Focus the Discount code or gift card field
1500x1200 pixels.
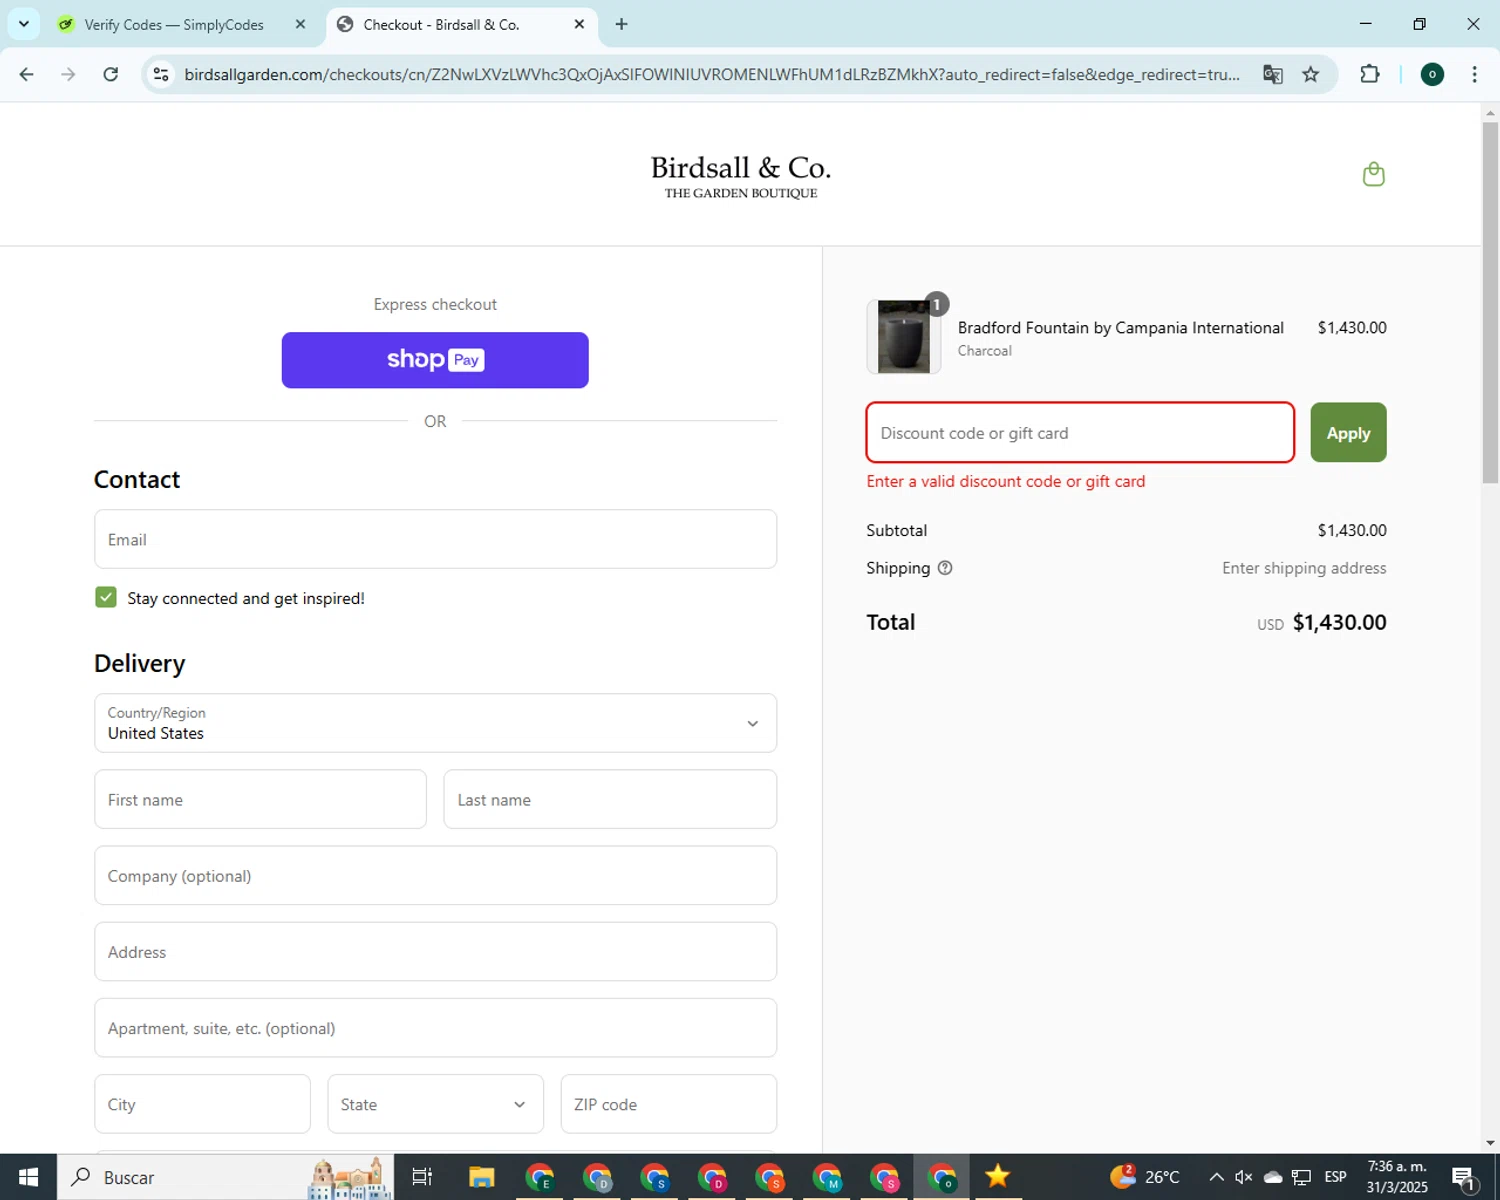coord(1080,433)
